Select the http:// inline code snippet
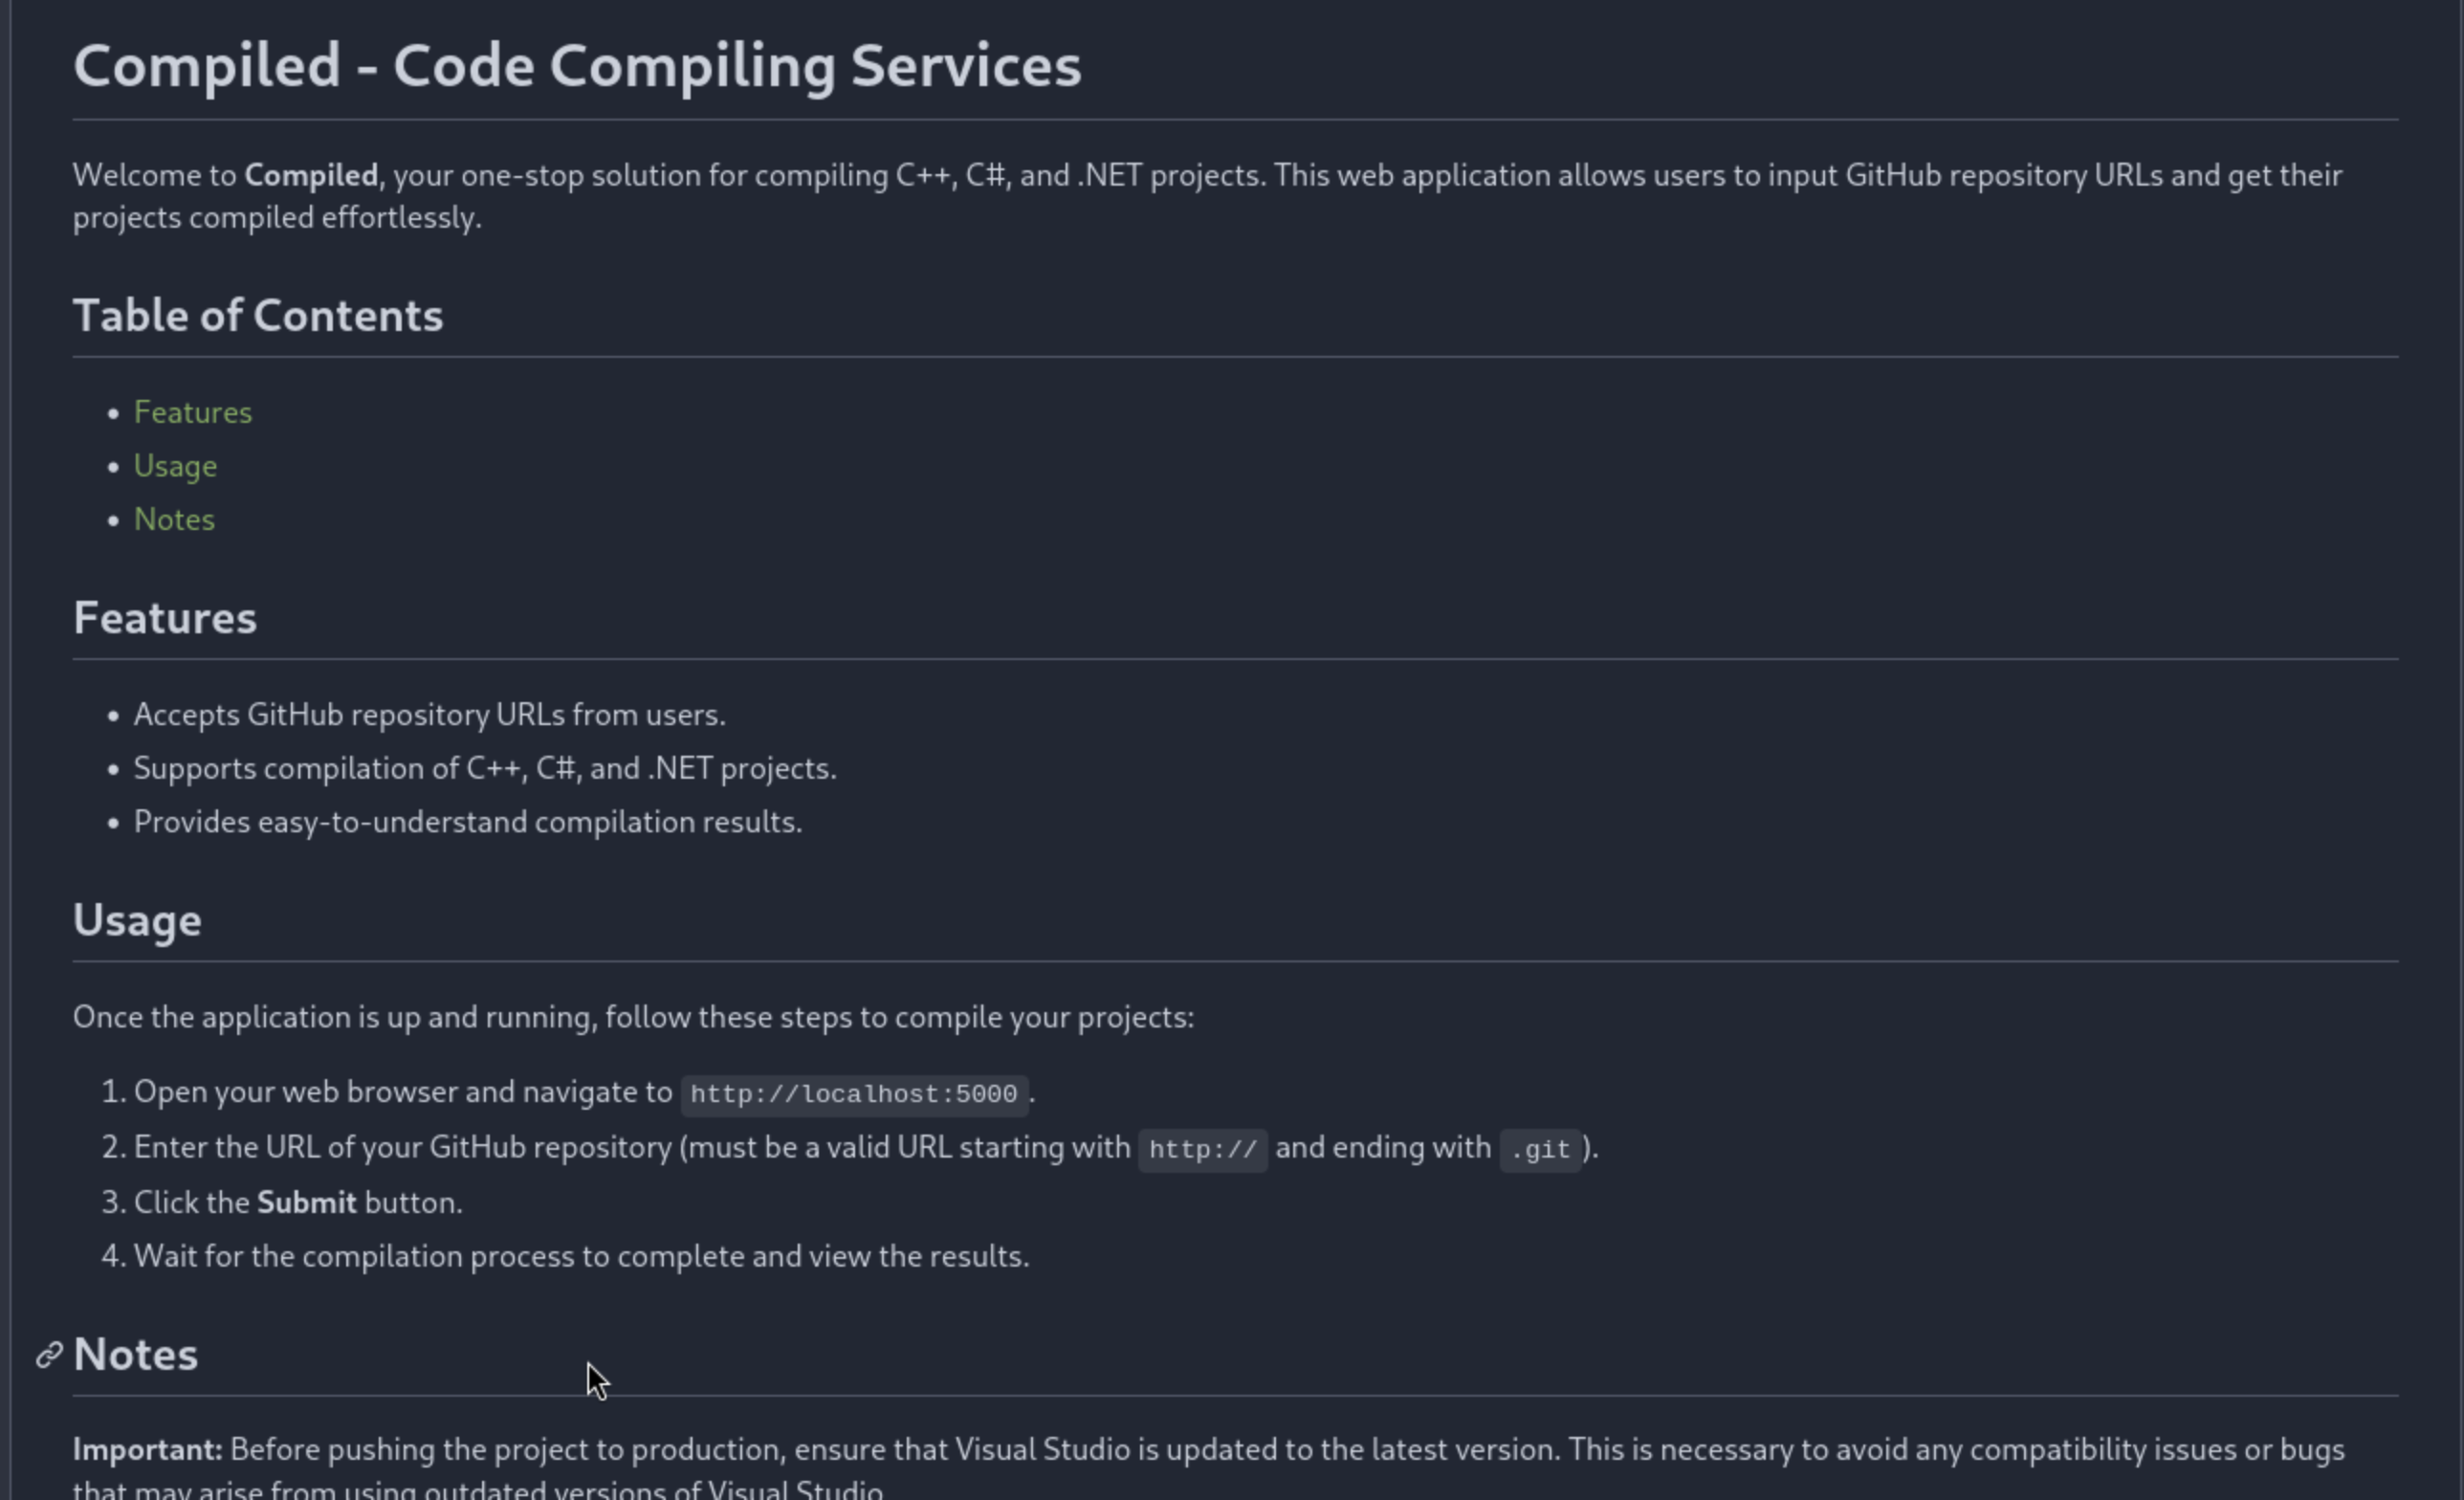The height and width of the screenshot is (1500, 2464). click(1203, 1149)
